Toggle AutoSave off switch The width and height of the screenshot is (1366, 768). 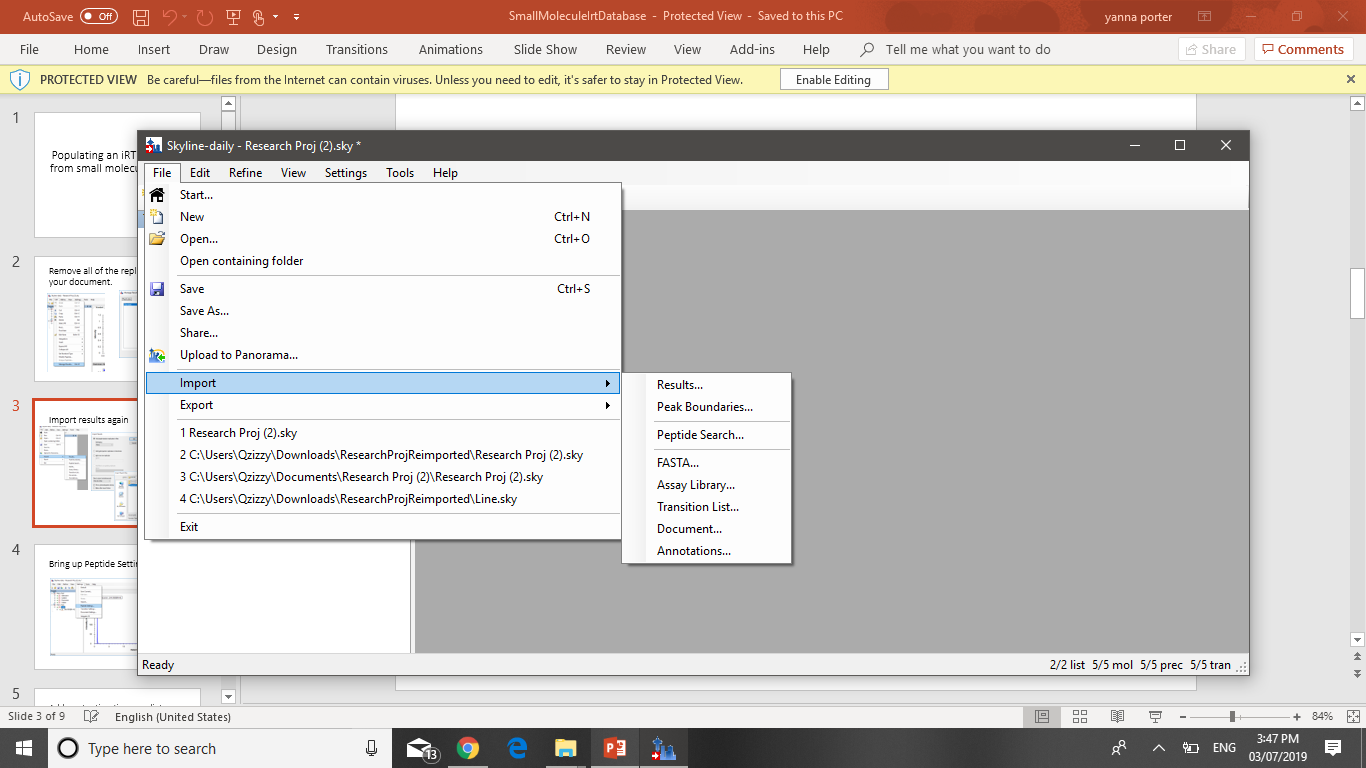pyautogui.click(x=98, y=17)
